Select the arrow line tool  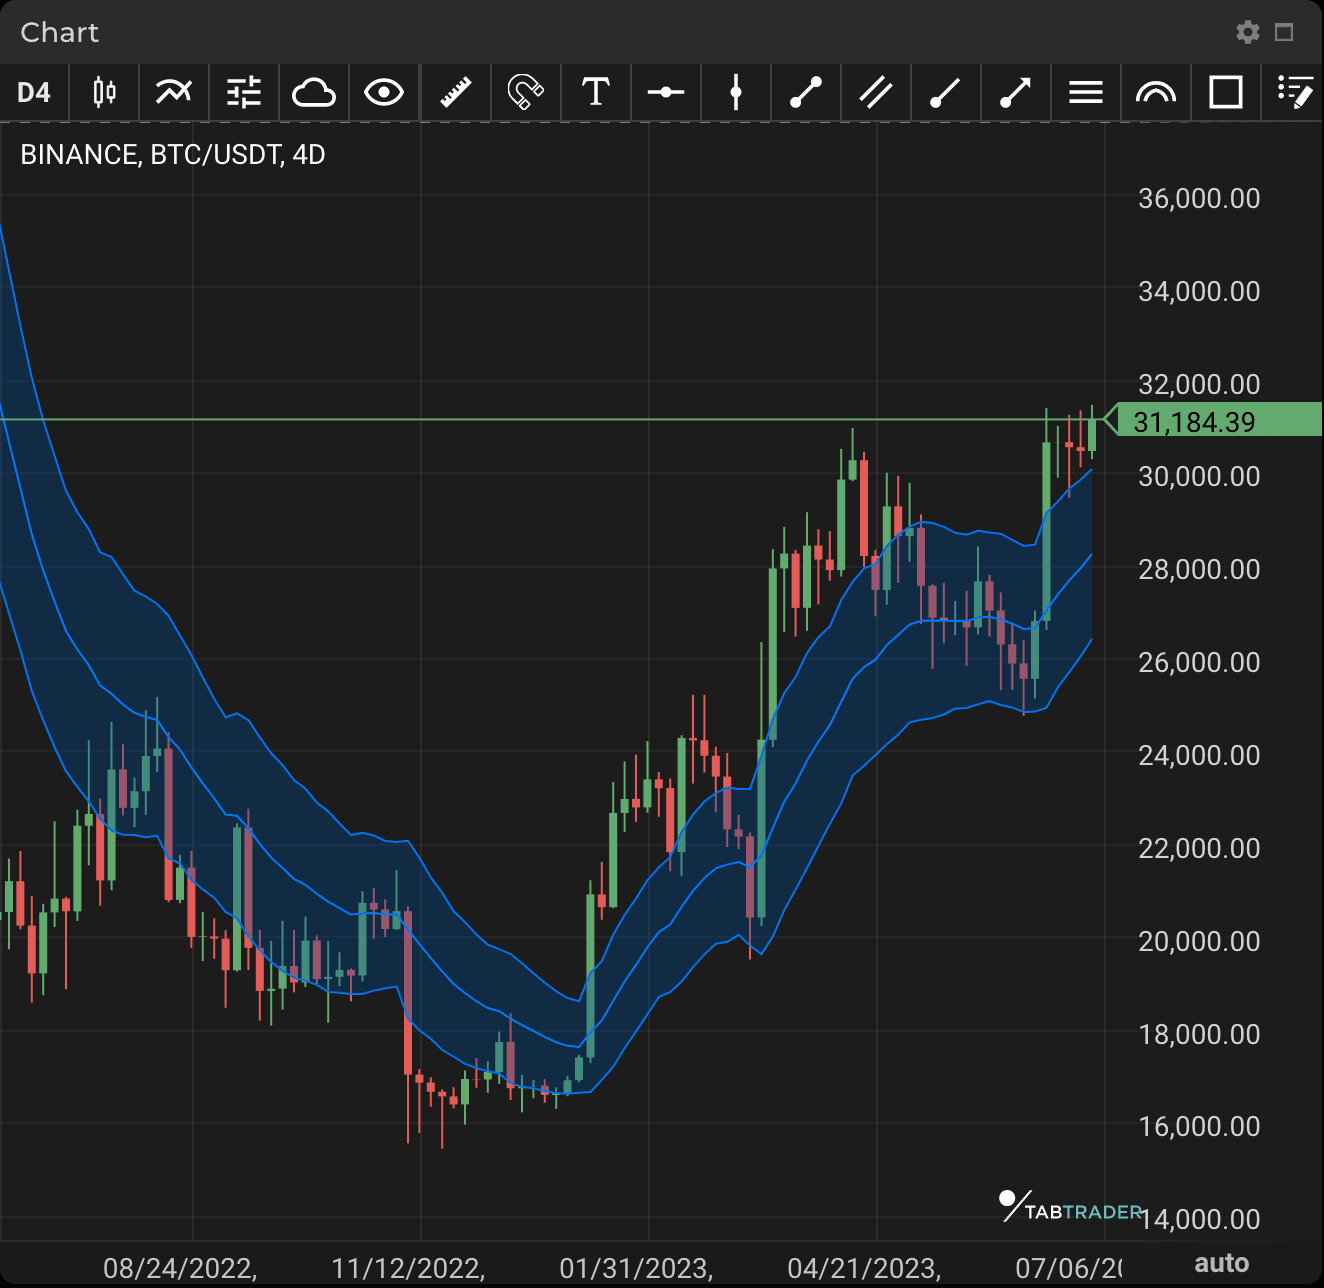(1016, 93)
